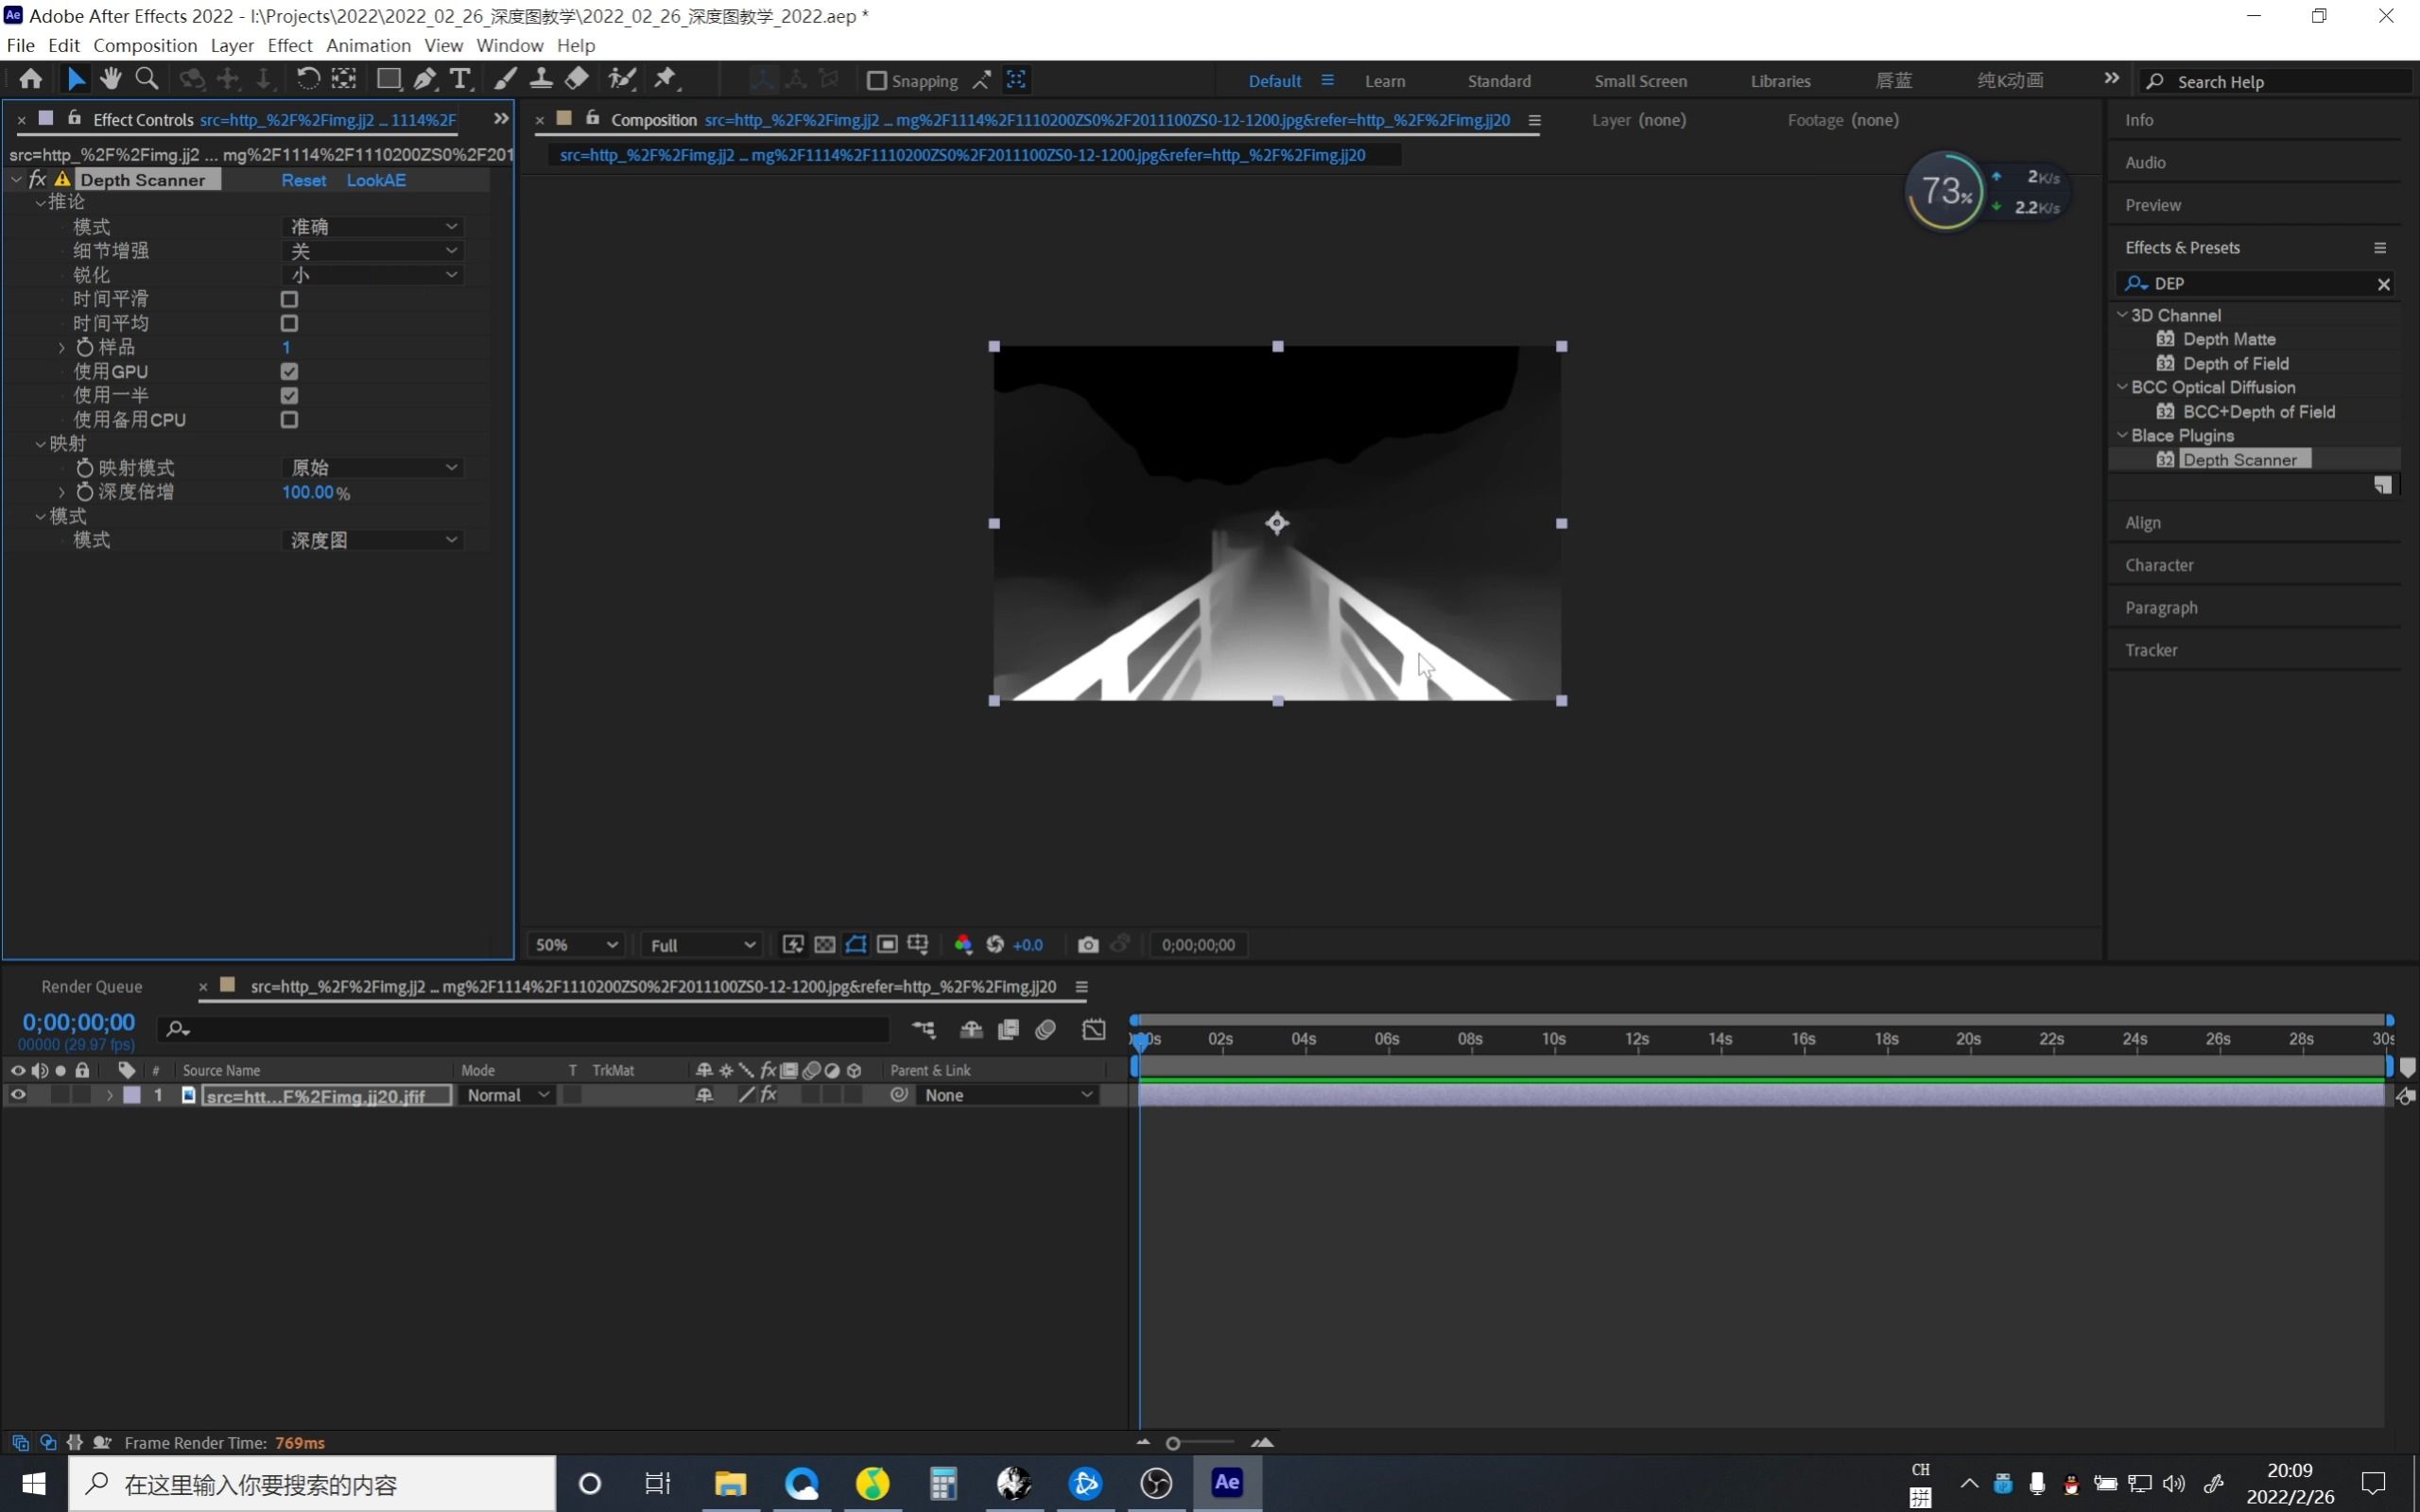Select the Zoom tool
This screenshot has width=2420, height=1512.
[x=146, y=78]
